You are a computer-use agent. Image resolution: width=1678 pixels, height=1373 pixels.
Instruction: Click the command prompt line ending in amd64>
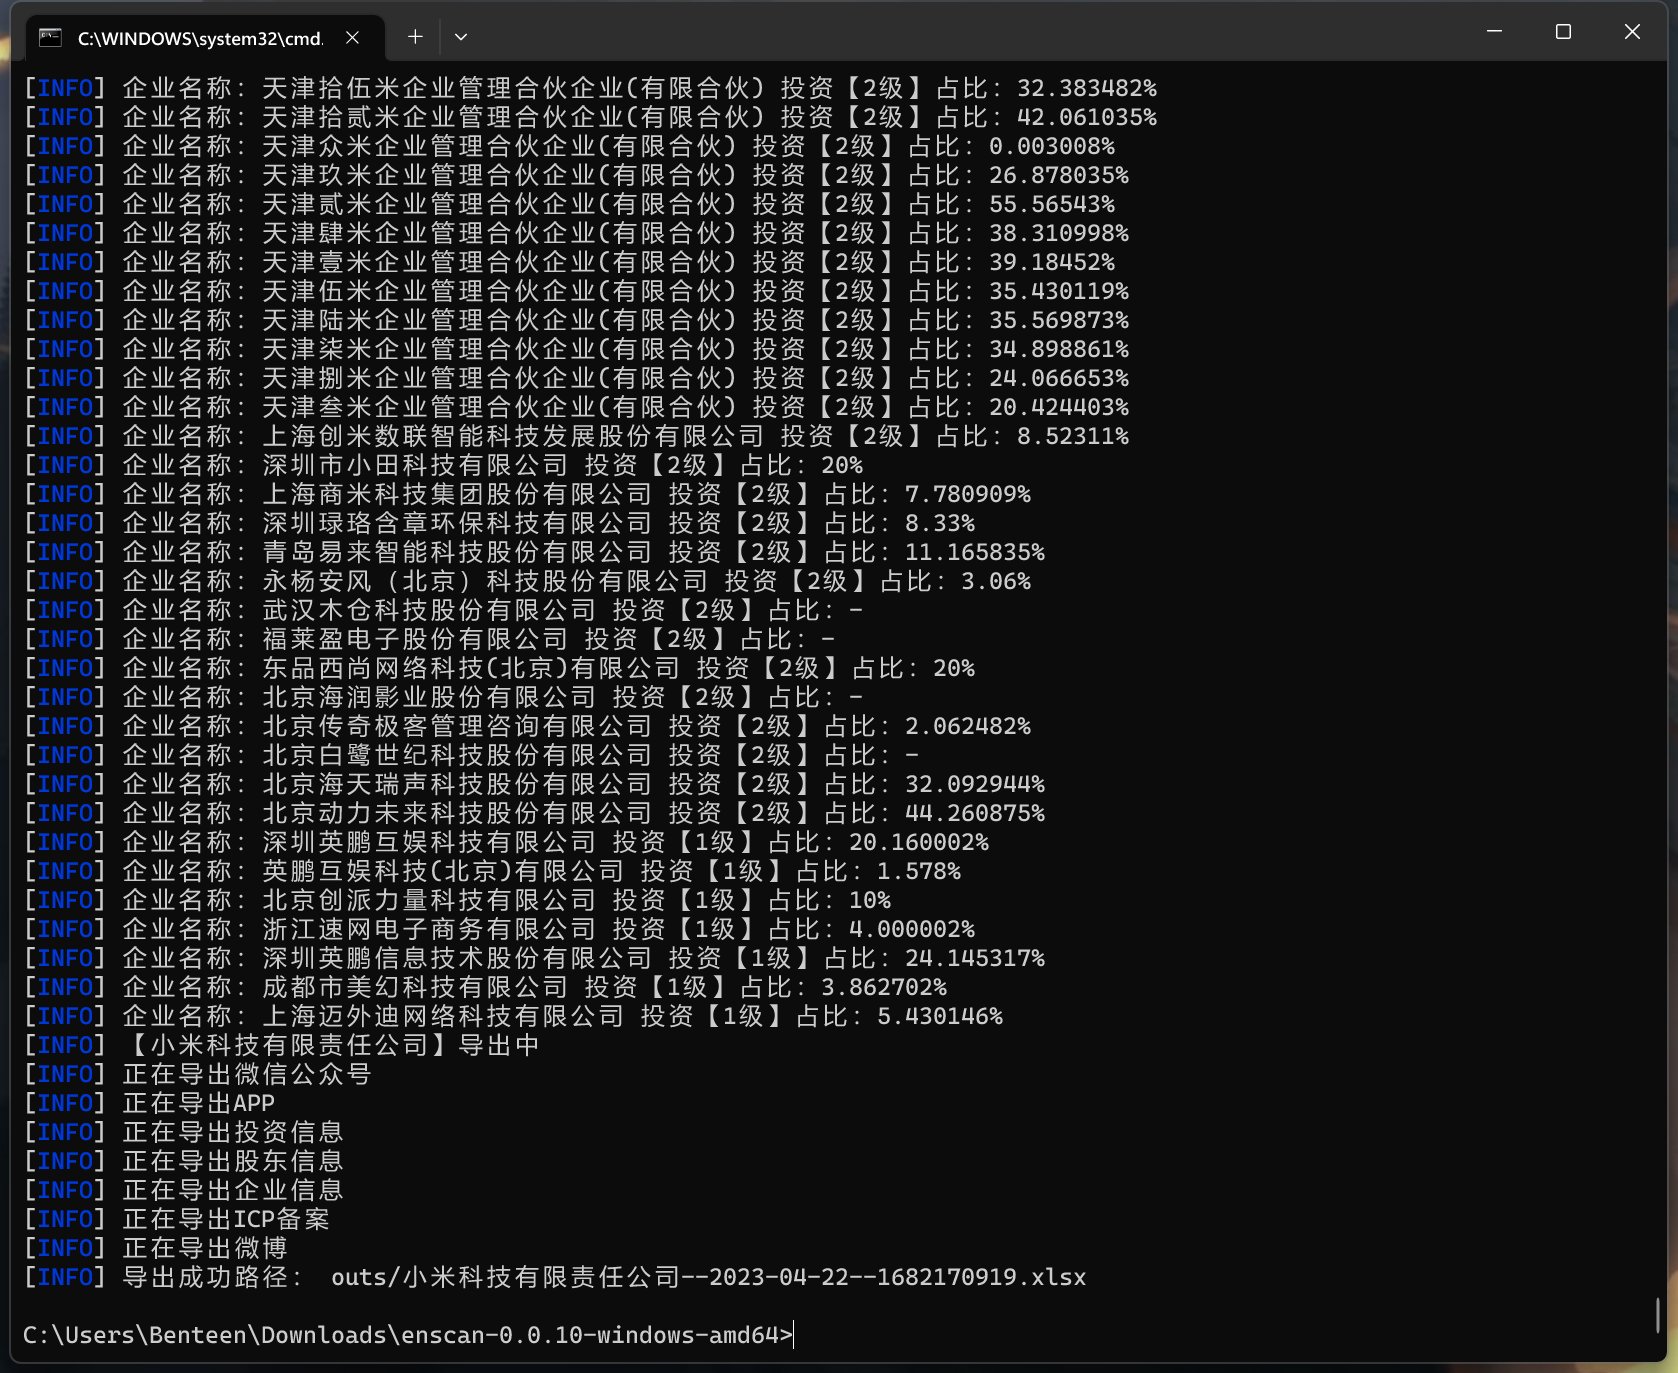(x=408, y=1335)
